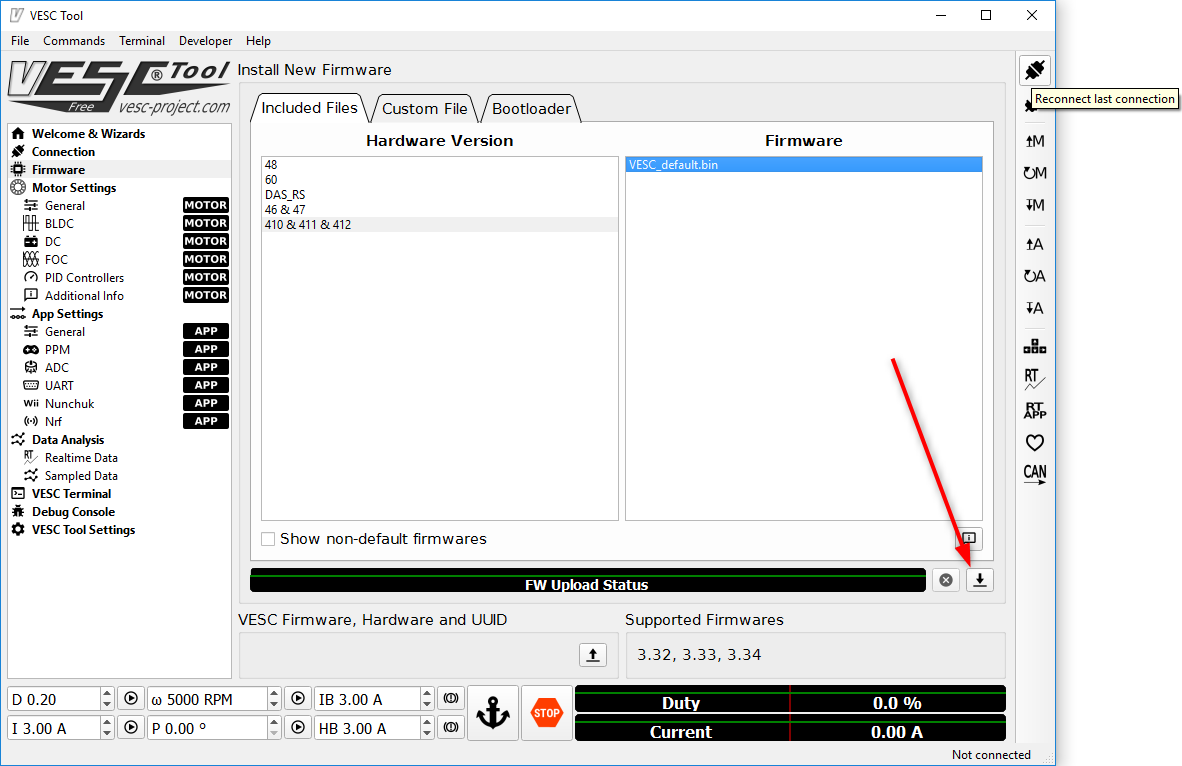
Task: Enable Show non-default firmwares checkbox
Action: 268,539
